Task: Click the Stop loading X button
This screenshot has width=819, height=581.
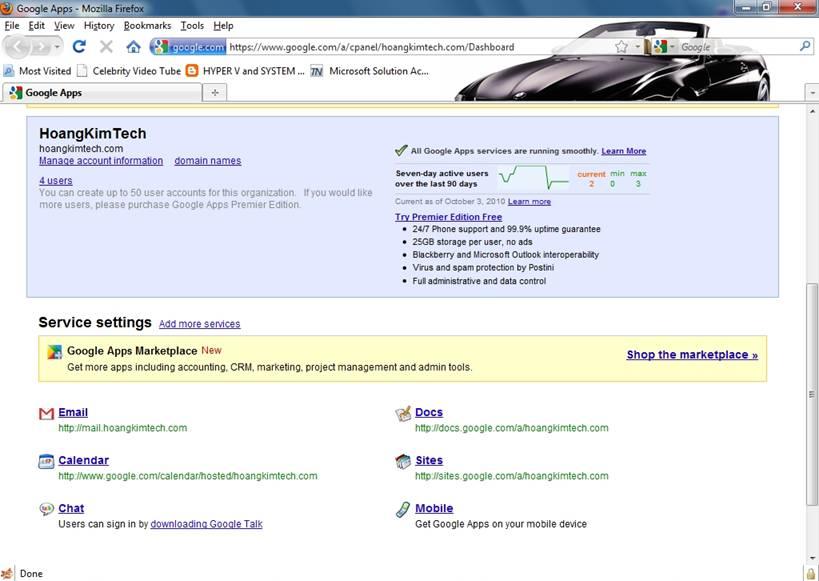Action: (x=106, y=47)
